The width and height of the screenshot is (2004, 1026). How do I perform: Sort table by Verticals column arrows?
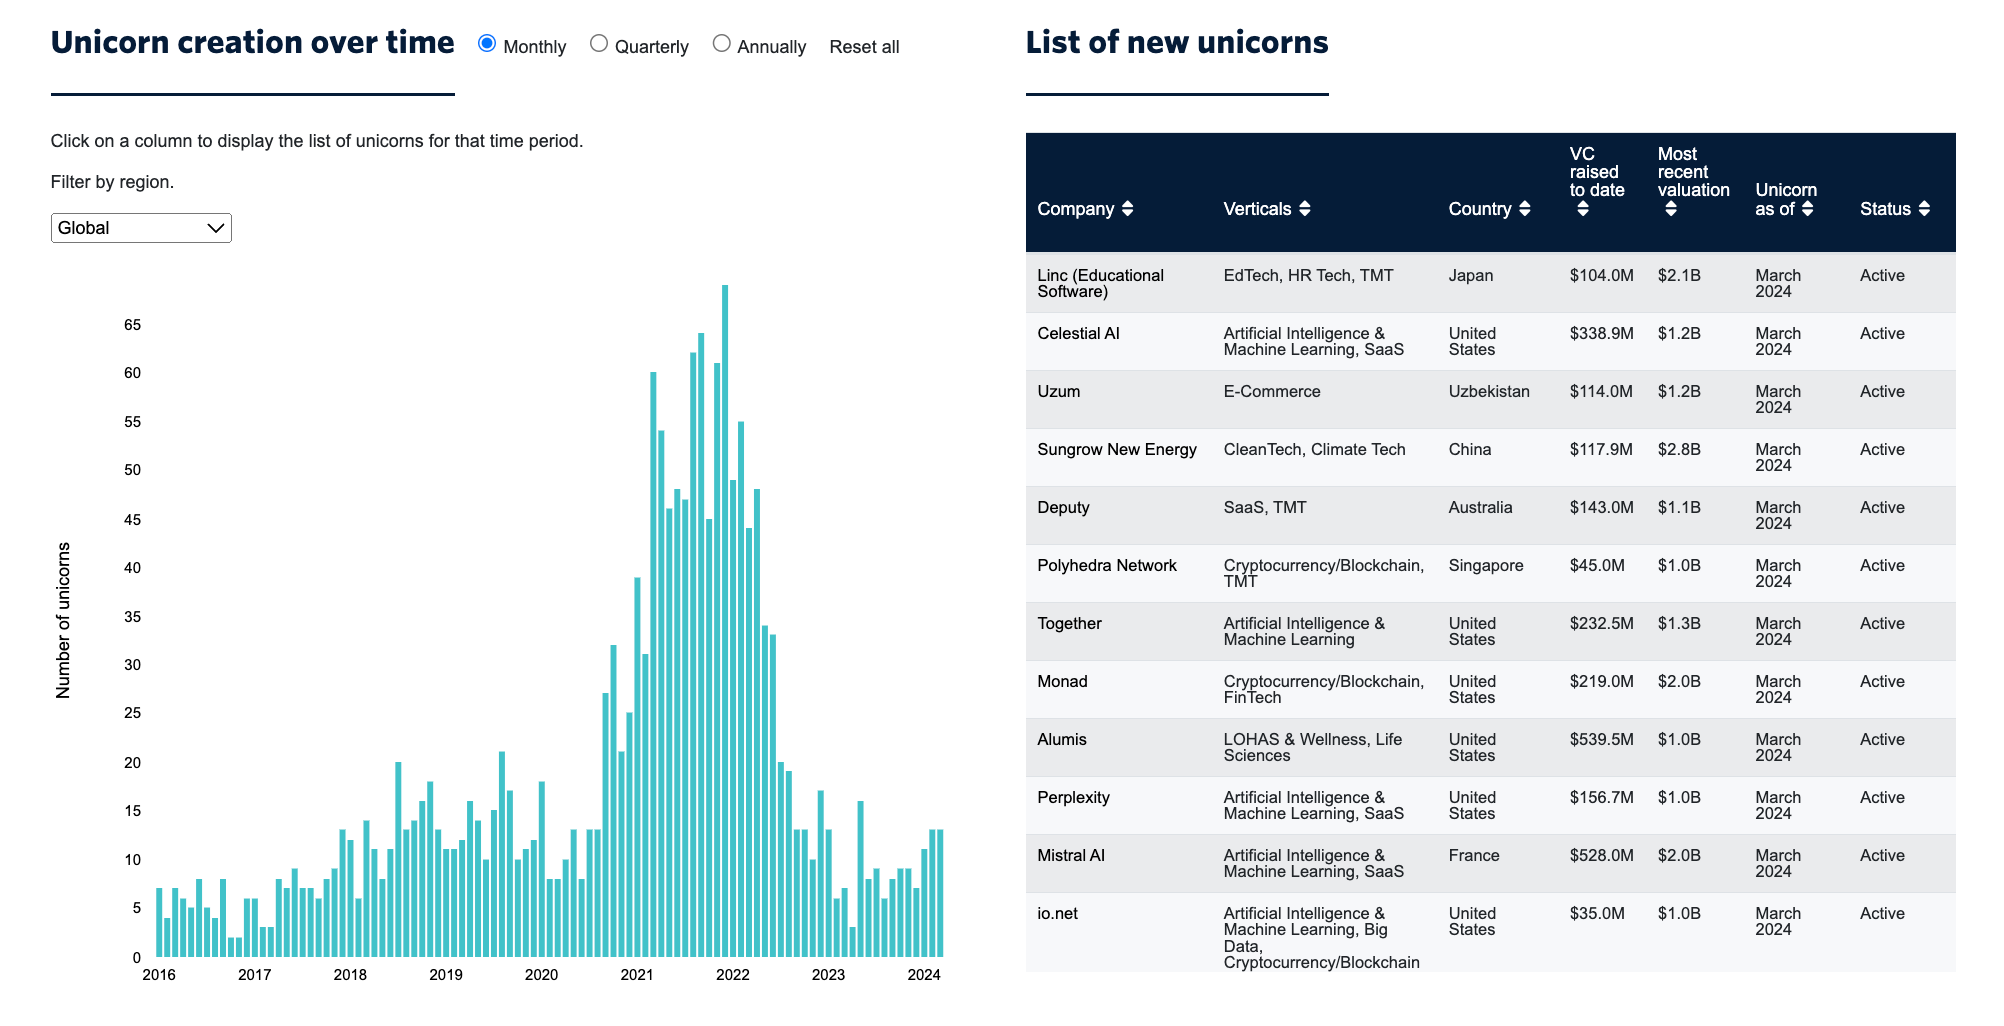pyautogui.click(x=1304, y=209)
